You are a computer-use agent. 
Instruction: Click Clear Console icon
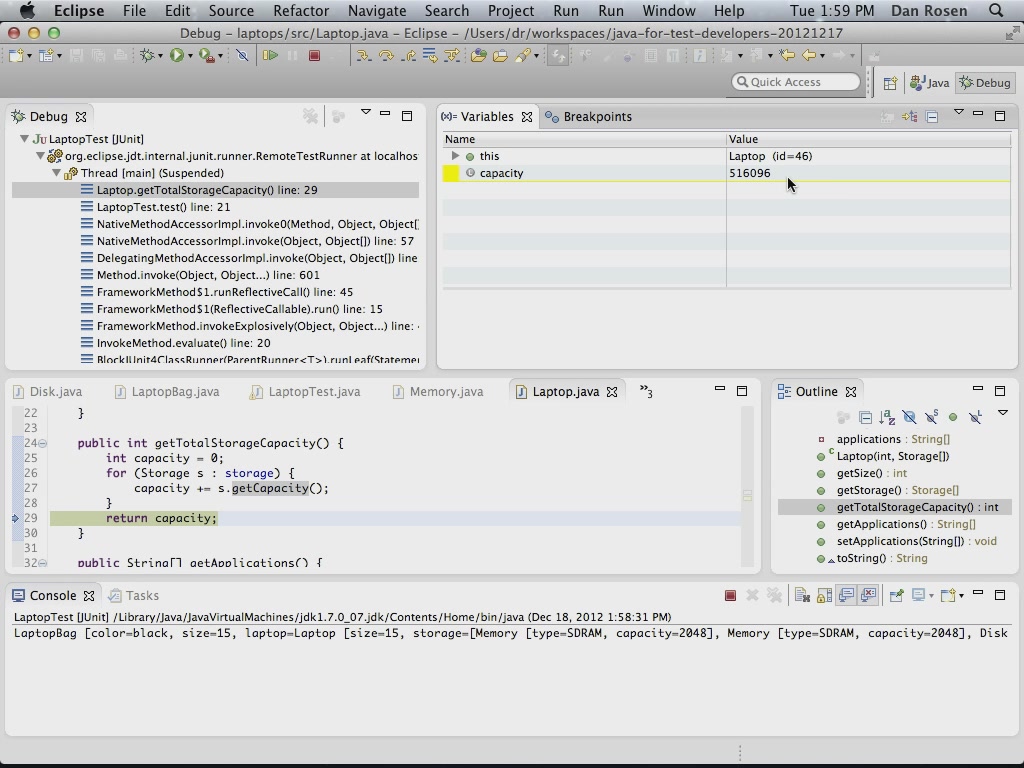pos(802,596)
